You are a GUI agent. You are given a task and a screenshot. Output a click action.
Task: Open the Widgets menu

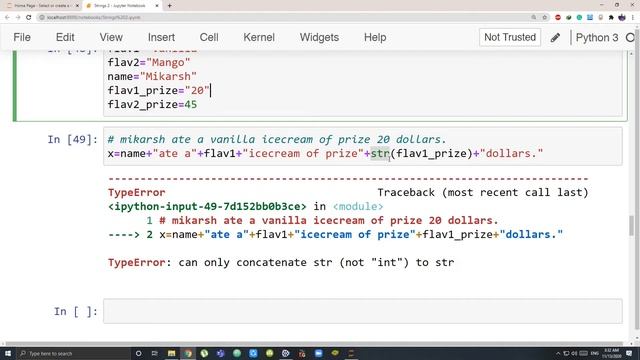[x=319, y=37]
